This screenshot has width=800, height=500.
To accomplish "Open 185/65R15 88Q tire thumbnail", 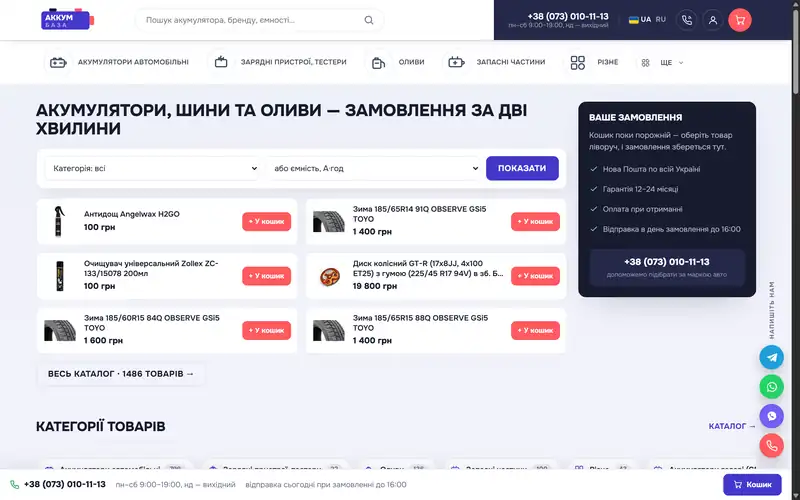I will coord(329,330).
